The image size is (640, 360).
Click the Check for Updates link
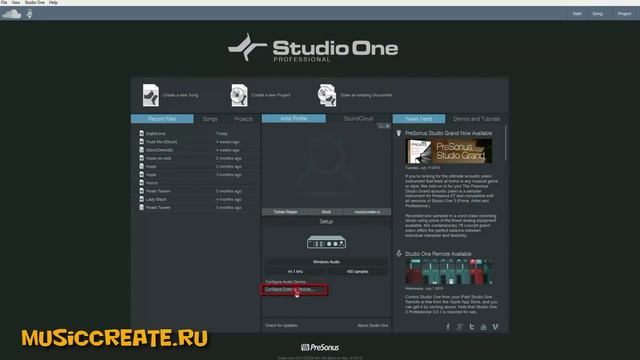[x=281, y=325]
